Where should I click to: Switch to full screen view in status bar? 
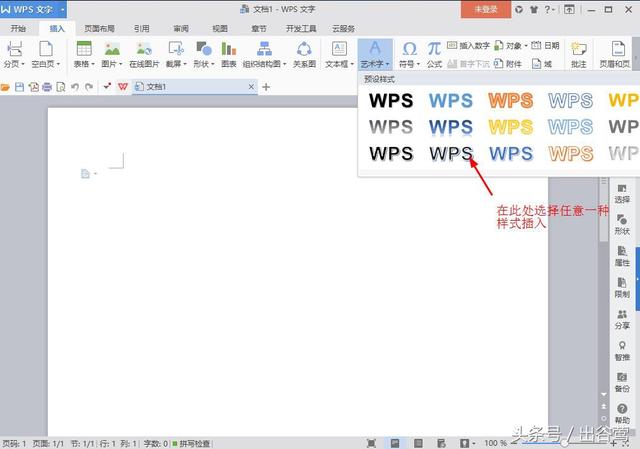371,443
